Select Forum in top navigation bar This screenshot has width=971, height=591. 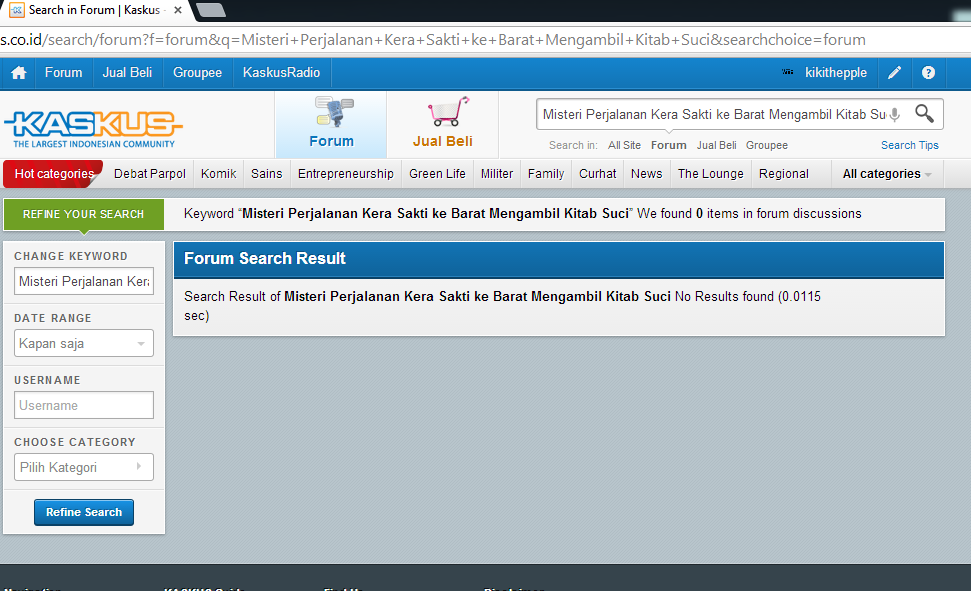click(x=63, y=72)
